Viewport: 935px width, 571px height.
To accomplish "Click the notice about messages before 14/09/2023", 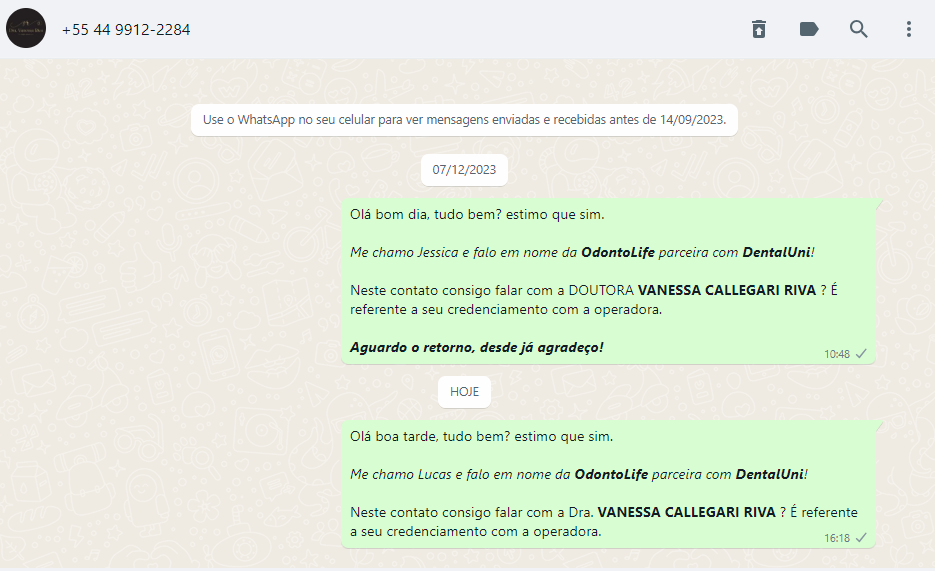I will (x=464, y=120).
